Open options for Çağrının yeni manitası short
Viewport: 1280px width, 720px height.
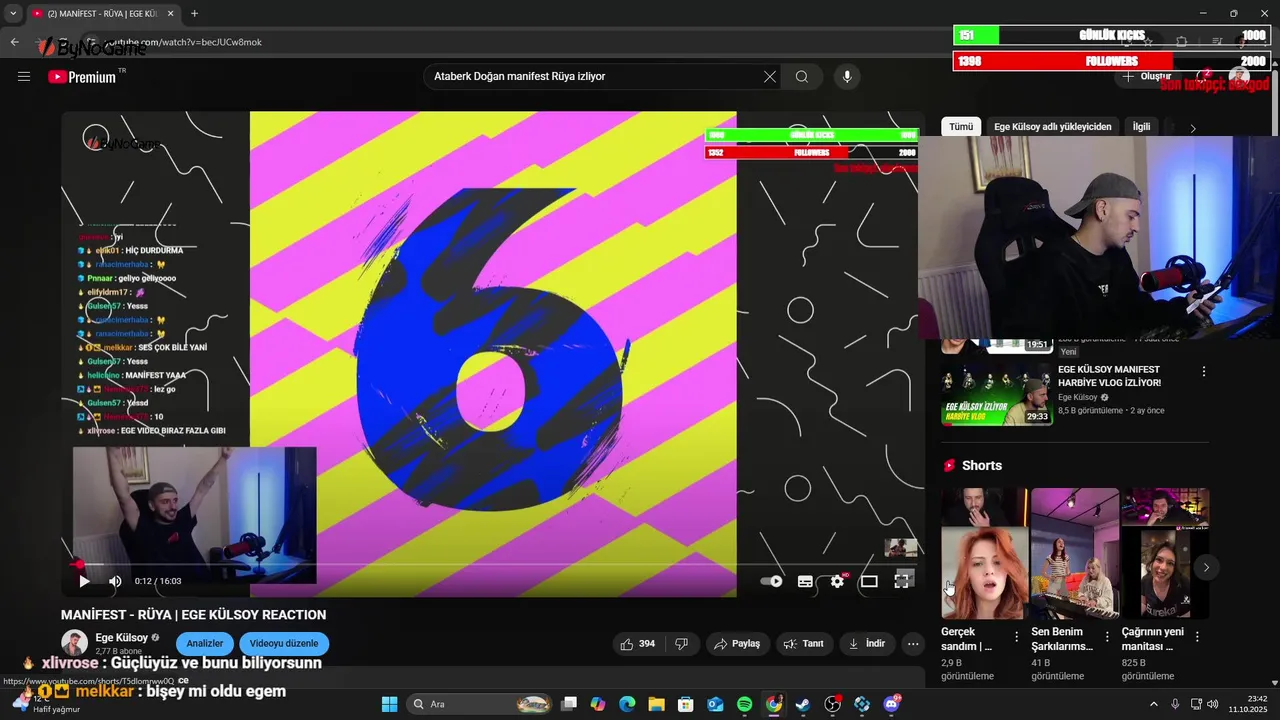(x=1197, y=636)
